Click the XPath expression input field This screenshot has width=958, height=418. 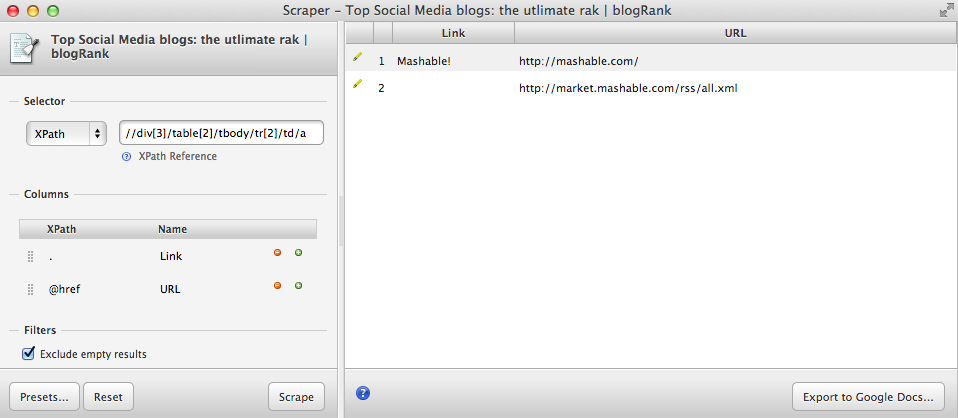click(x=221, y=133)
